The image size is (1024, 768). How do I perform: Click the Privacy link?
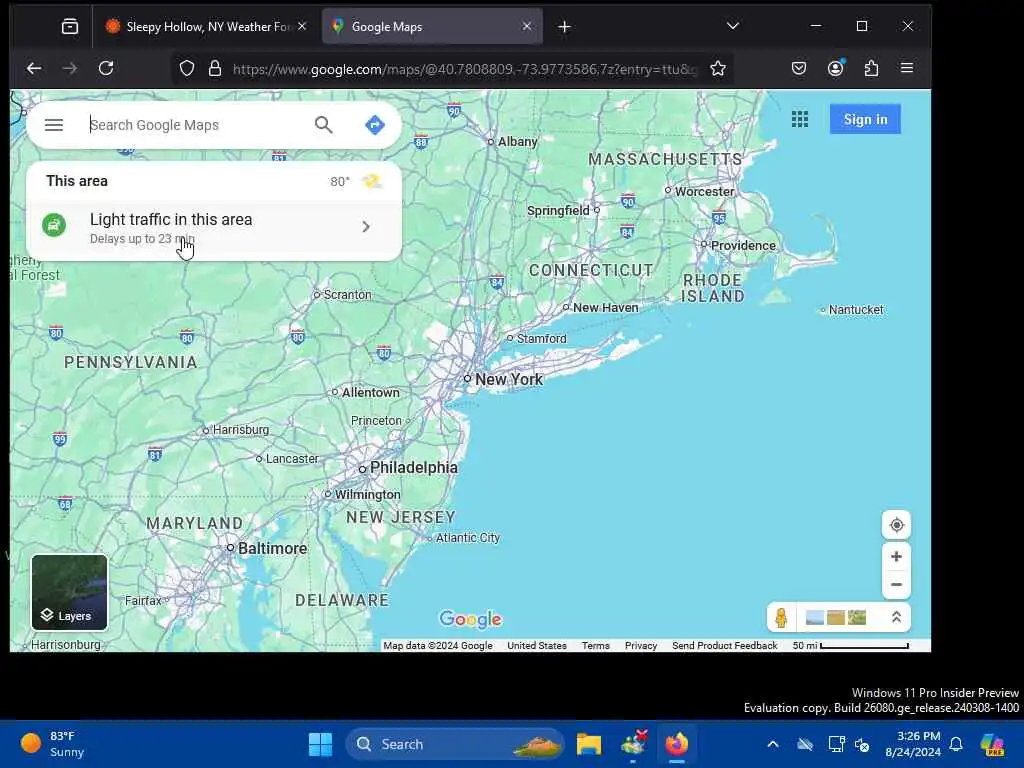(641, 645)
